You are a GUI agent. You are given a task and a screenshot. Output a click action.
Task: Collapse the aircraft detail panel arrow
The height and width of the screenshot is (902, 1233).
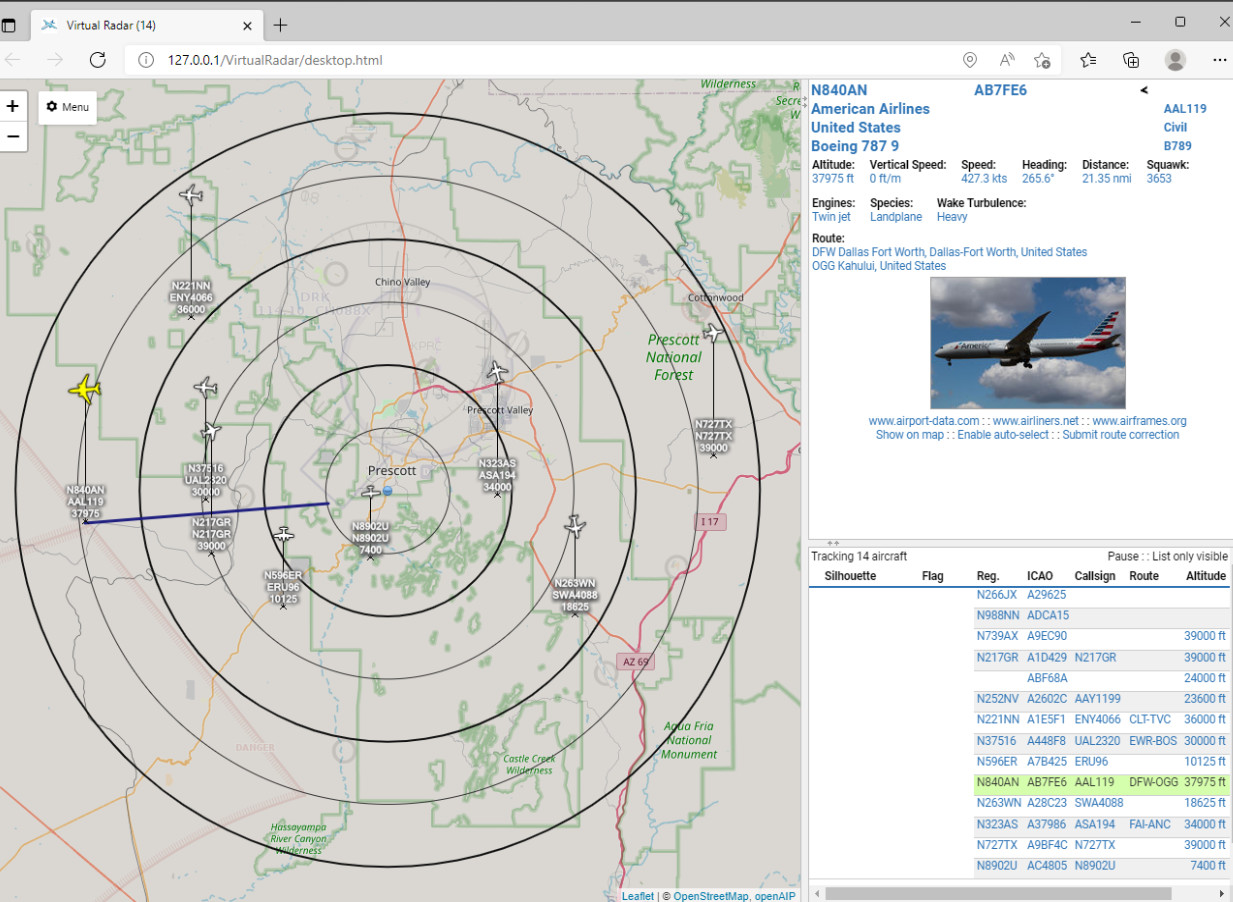coord(1144,90)
